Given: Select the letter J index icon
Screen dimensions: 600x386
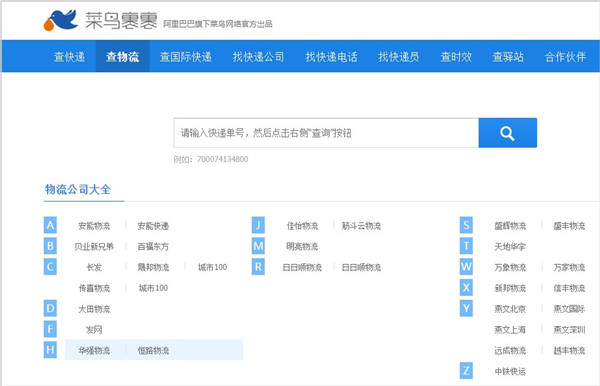Looking at the screenshot, I should pyautogui.click(x=258, y=225).
